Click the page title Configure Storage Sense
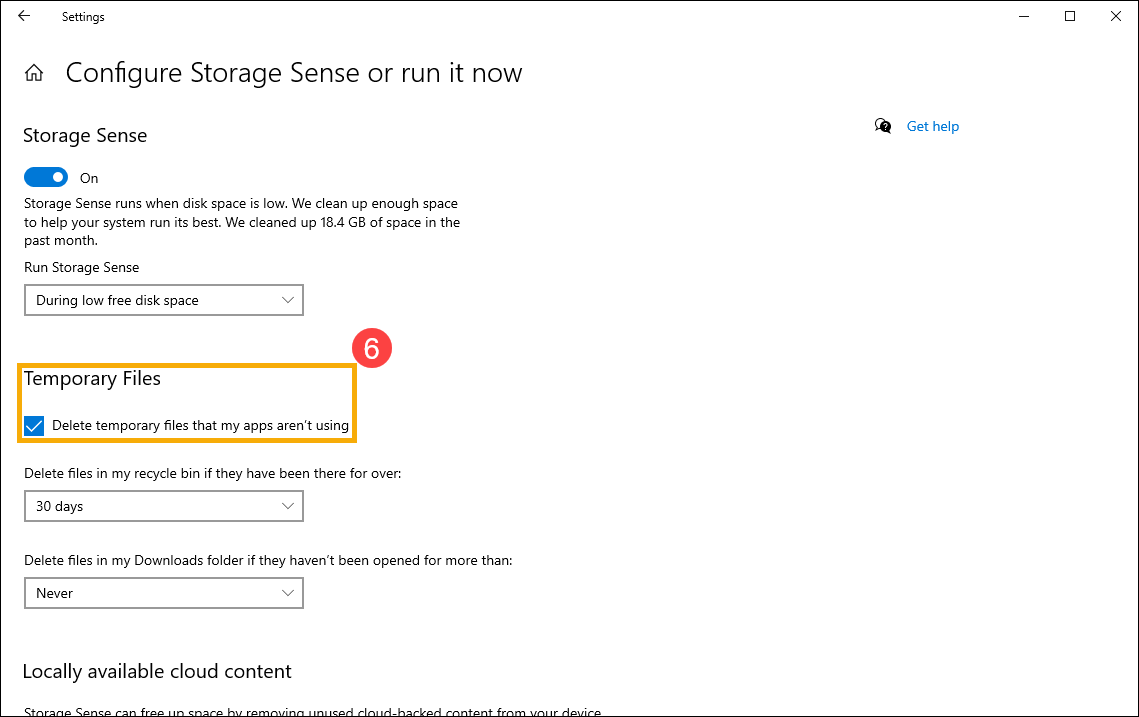The width and height of the screenshot is (1139, 717). click(294, 73)
